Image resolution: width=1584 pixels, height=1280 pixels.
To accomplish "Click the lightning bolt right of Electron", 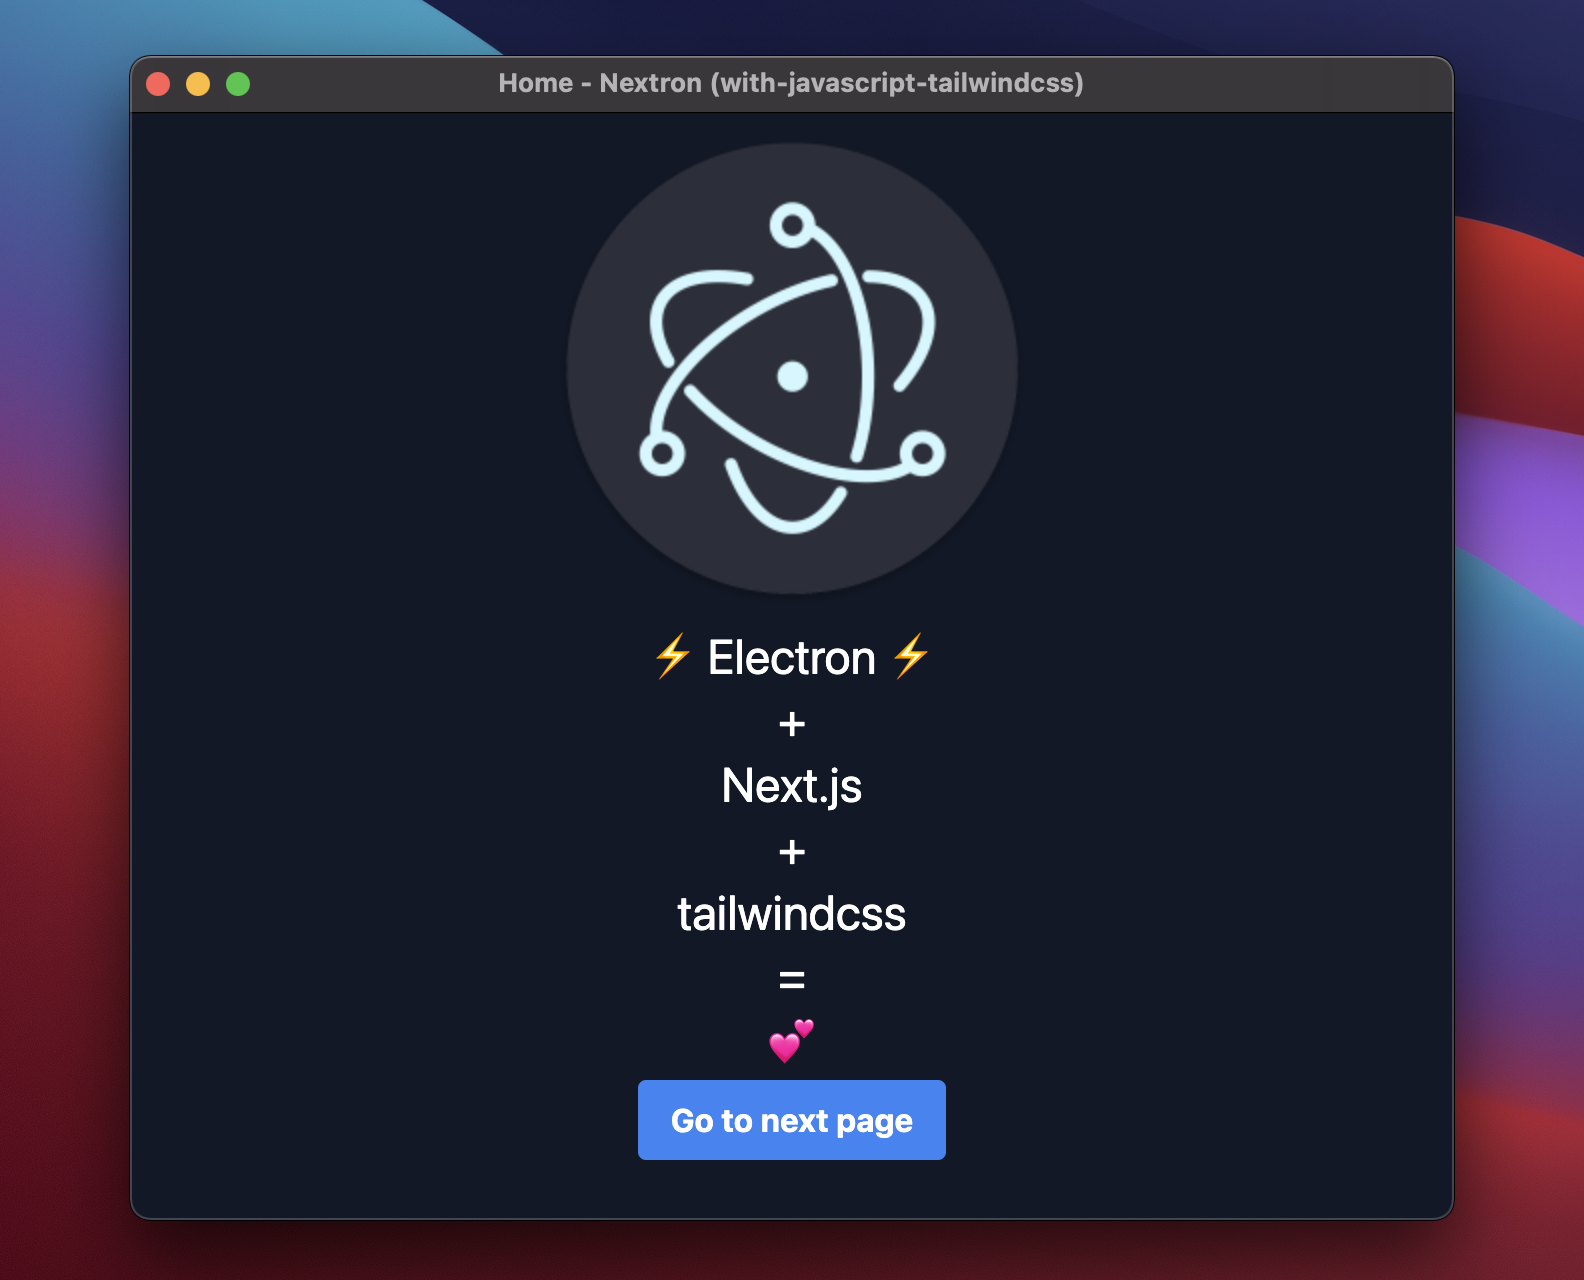I will (x=911, y=657).
